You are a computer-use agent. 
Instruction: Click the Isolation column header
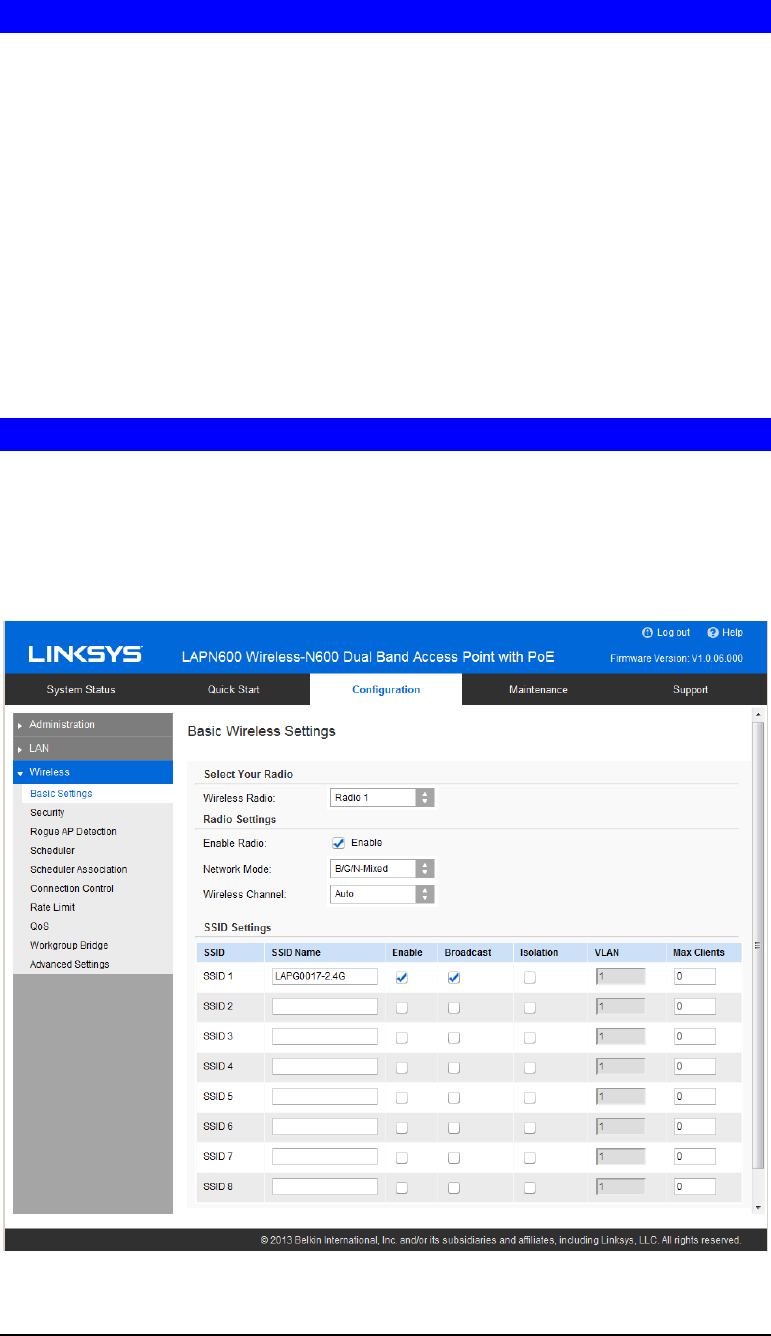(539, 952)
